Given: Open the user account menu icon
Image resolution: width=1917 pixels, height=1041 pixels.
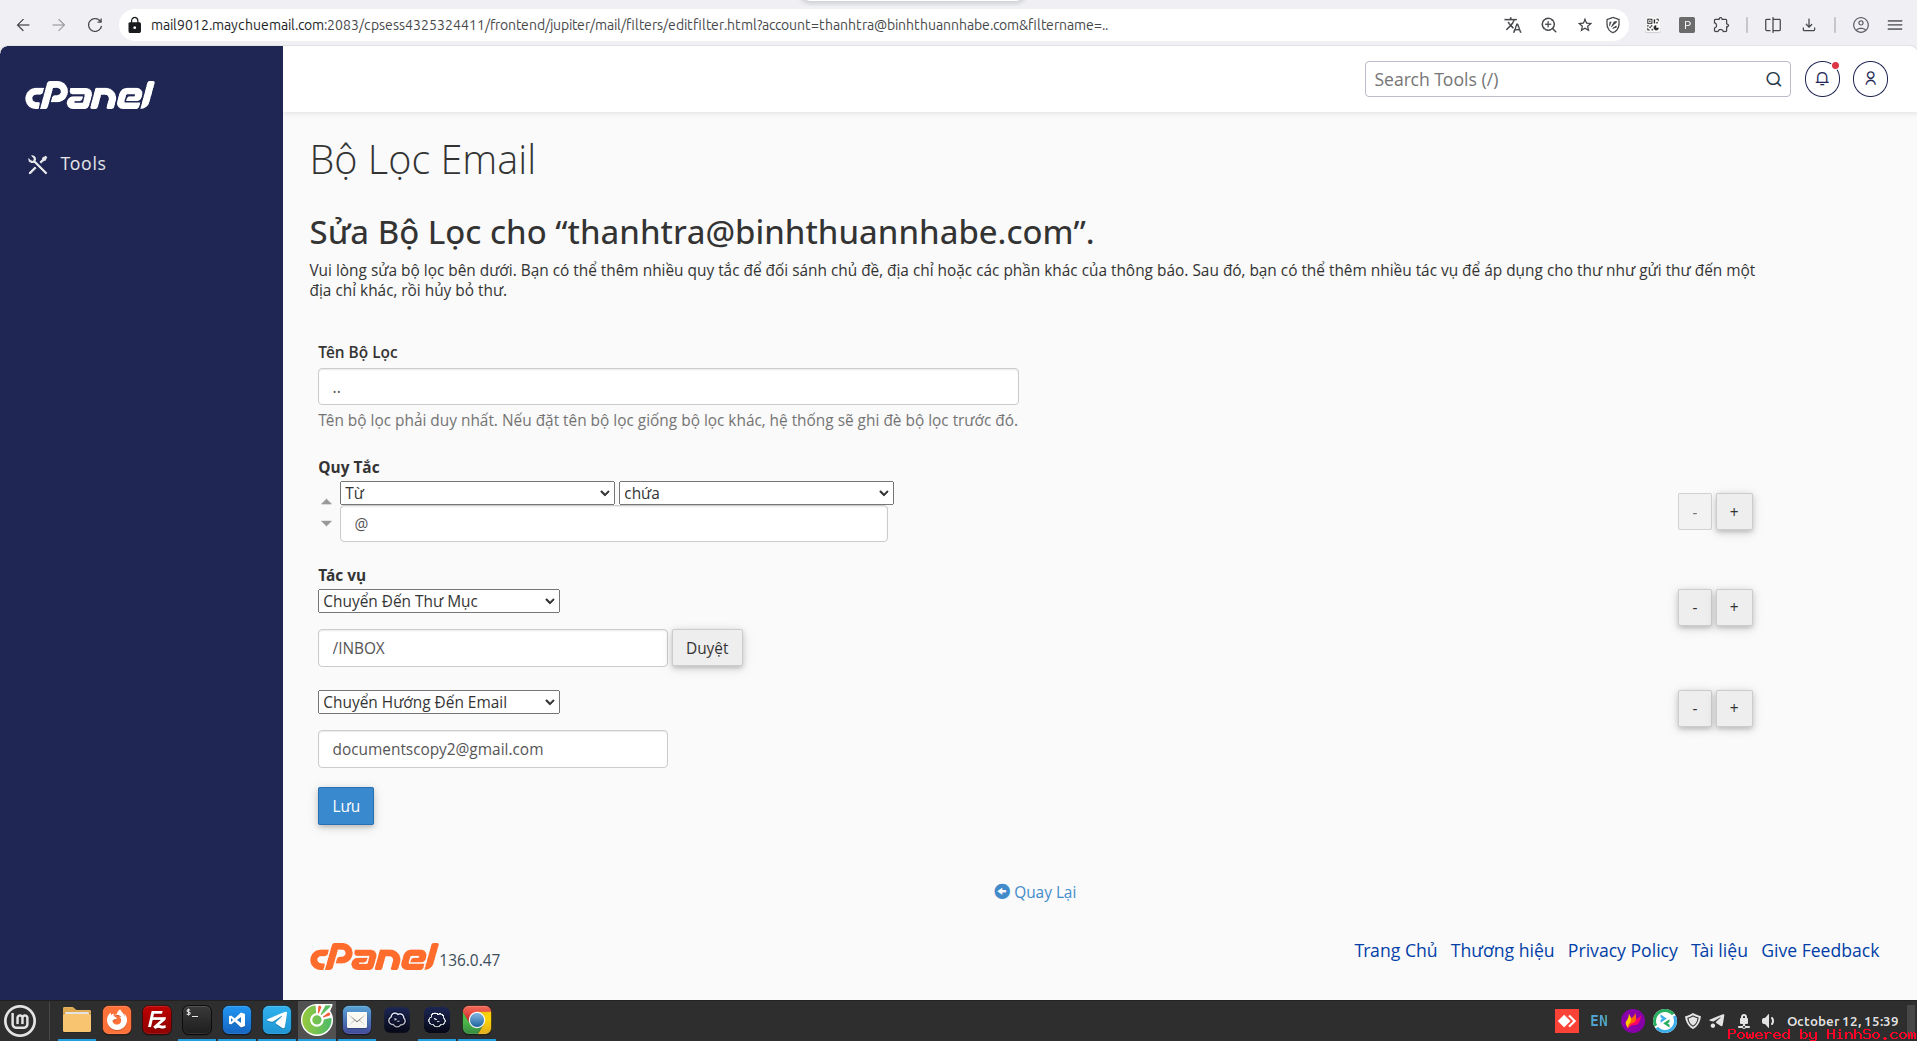Looking at the screenshot, I should tap(1870, 79).
